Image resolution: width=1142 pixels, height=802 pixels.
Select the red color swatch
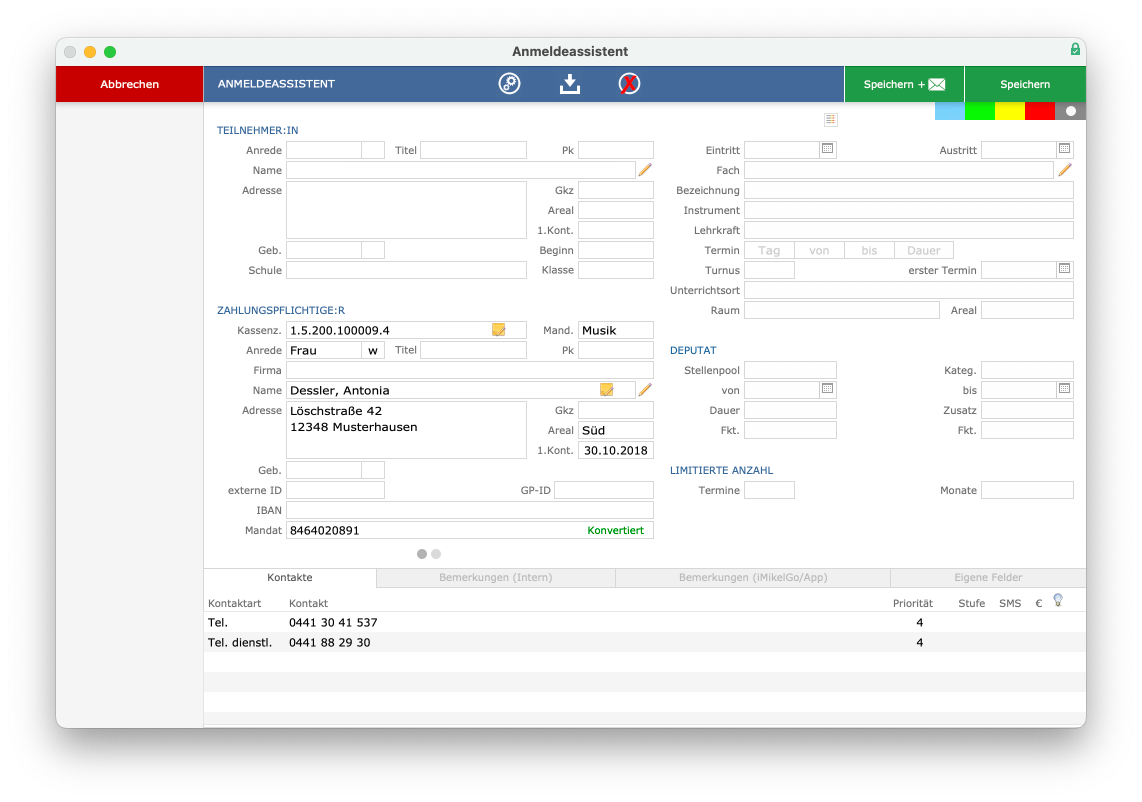click(x=1040, y=111)
